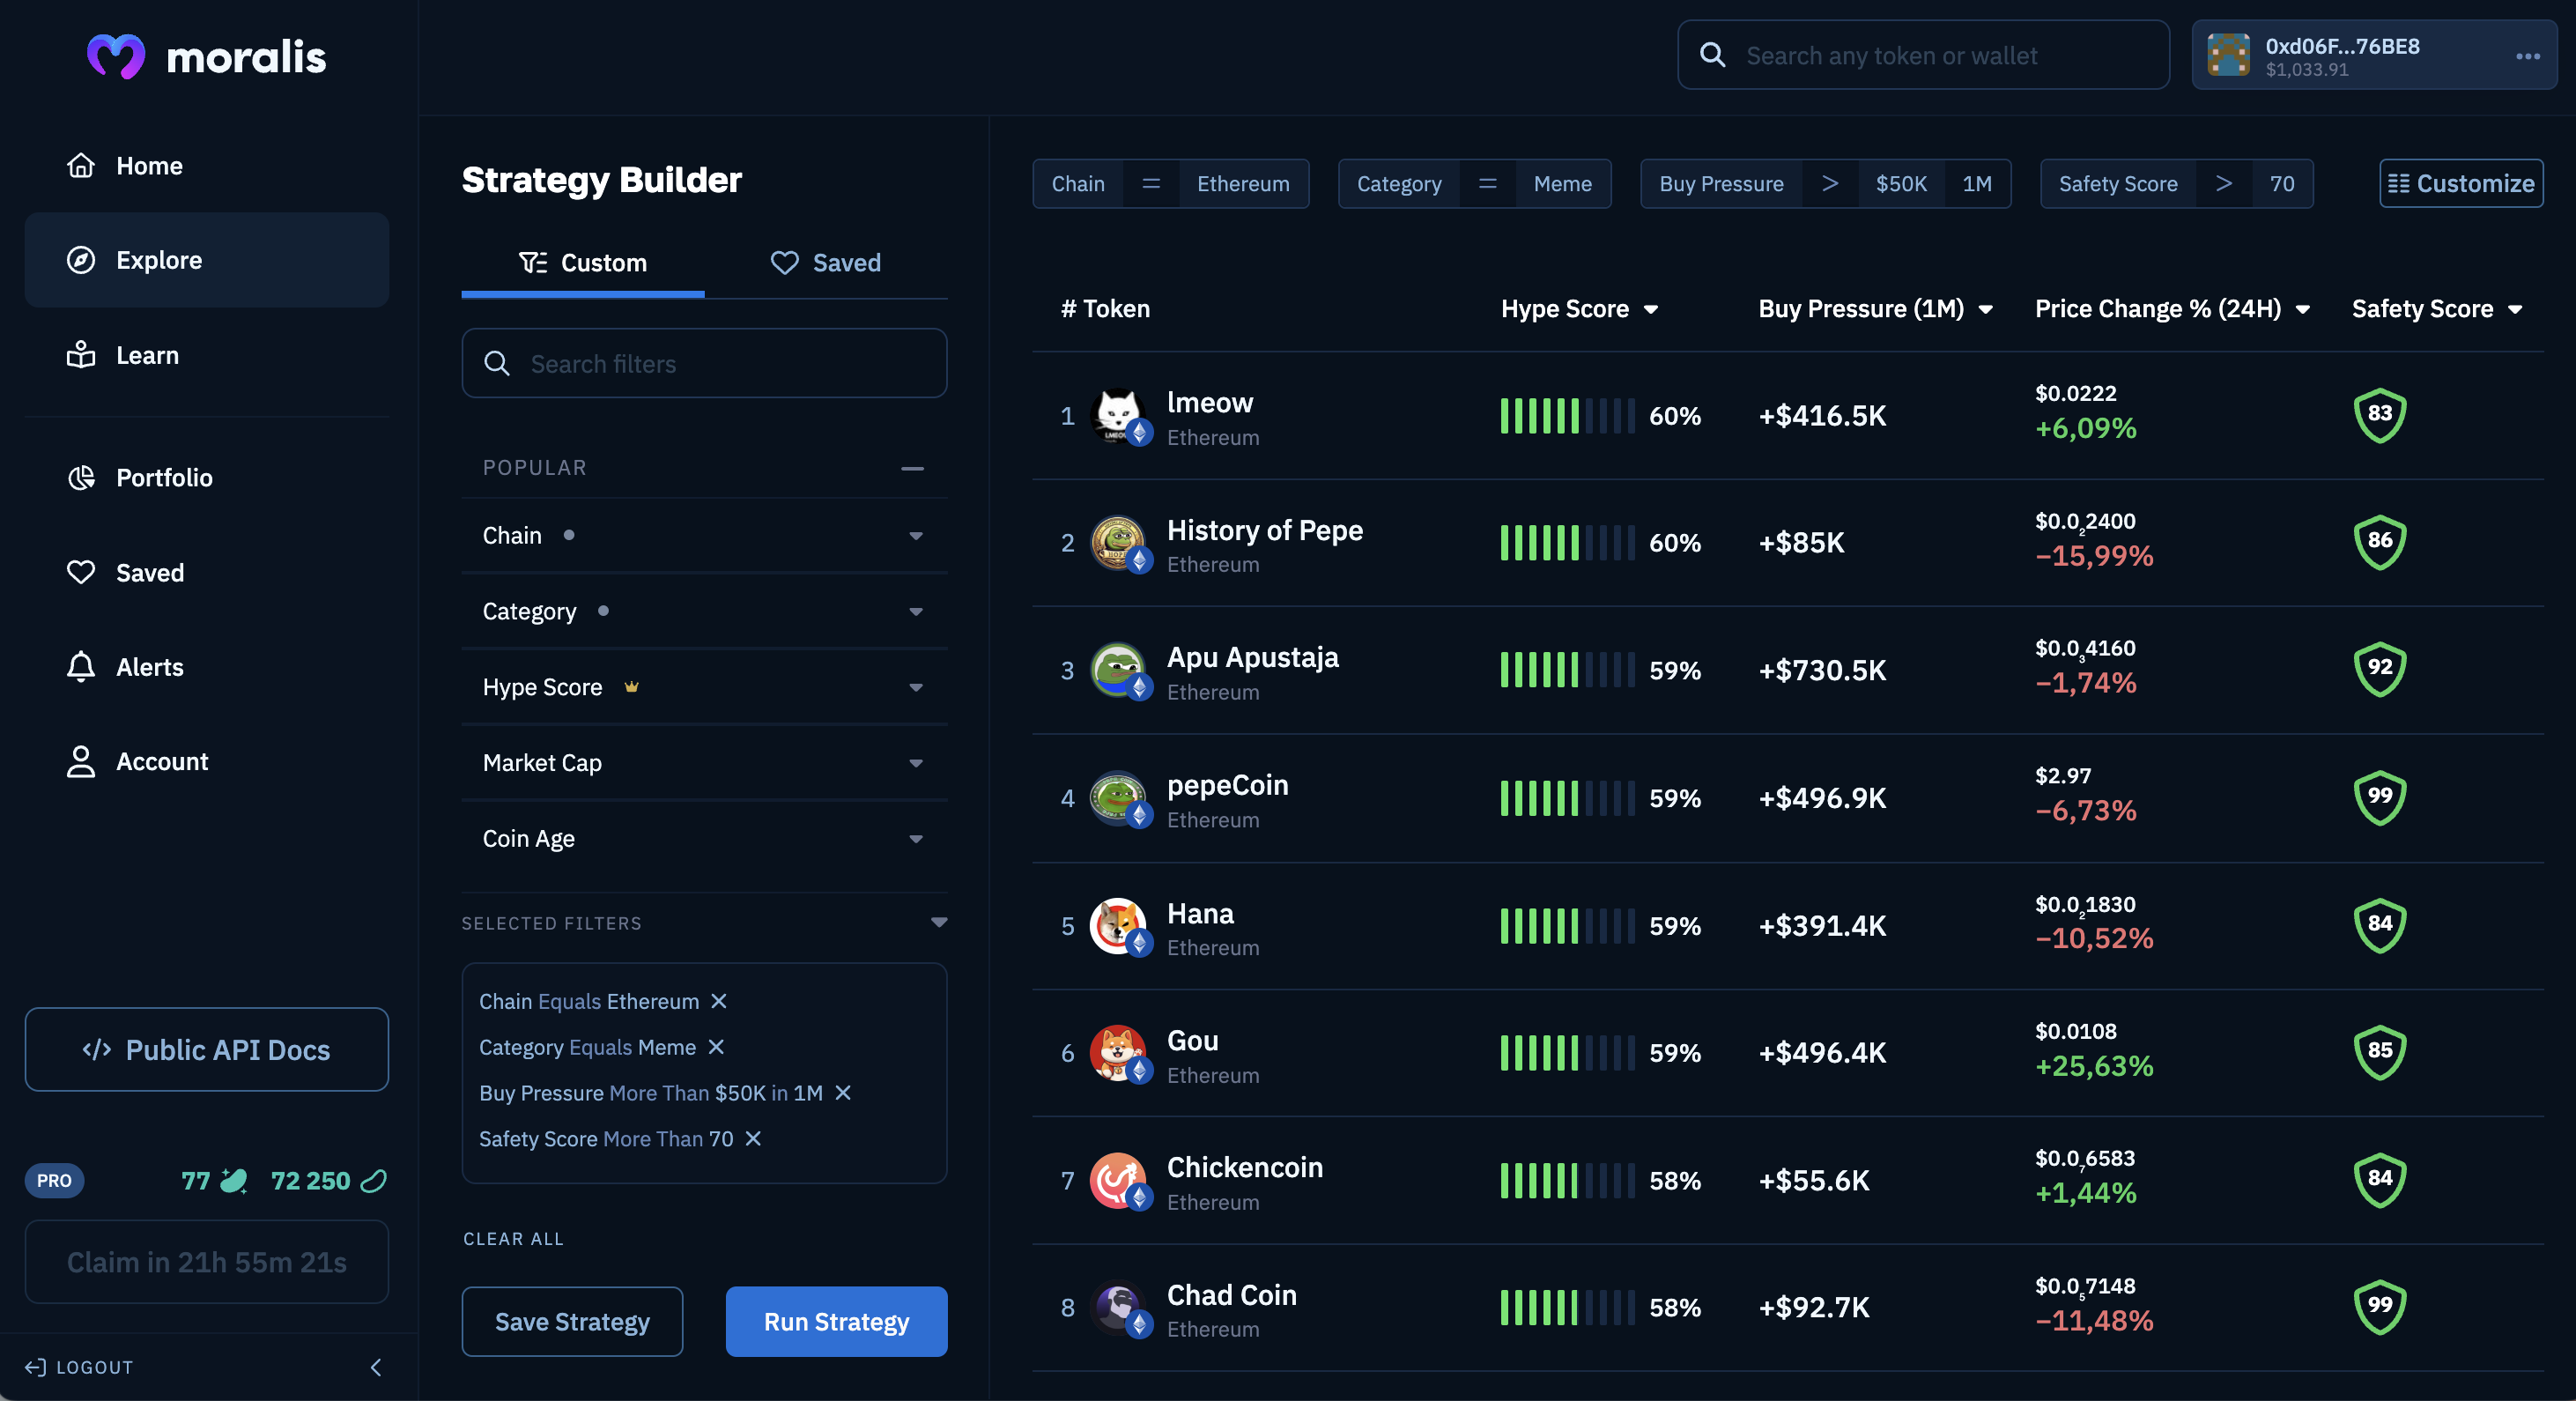The image size is (2576, 1401).
Task: Click the crown icon next to Hype Score
Action: tap(632, 687)
